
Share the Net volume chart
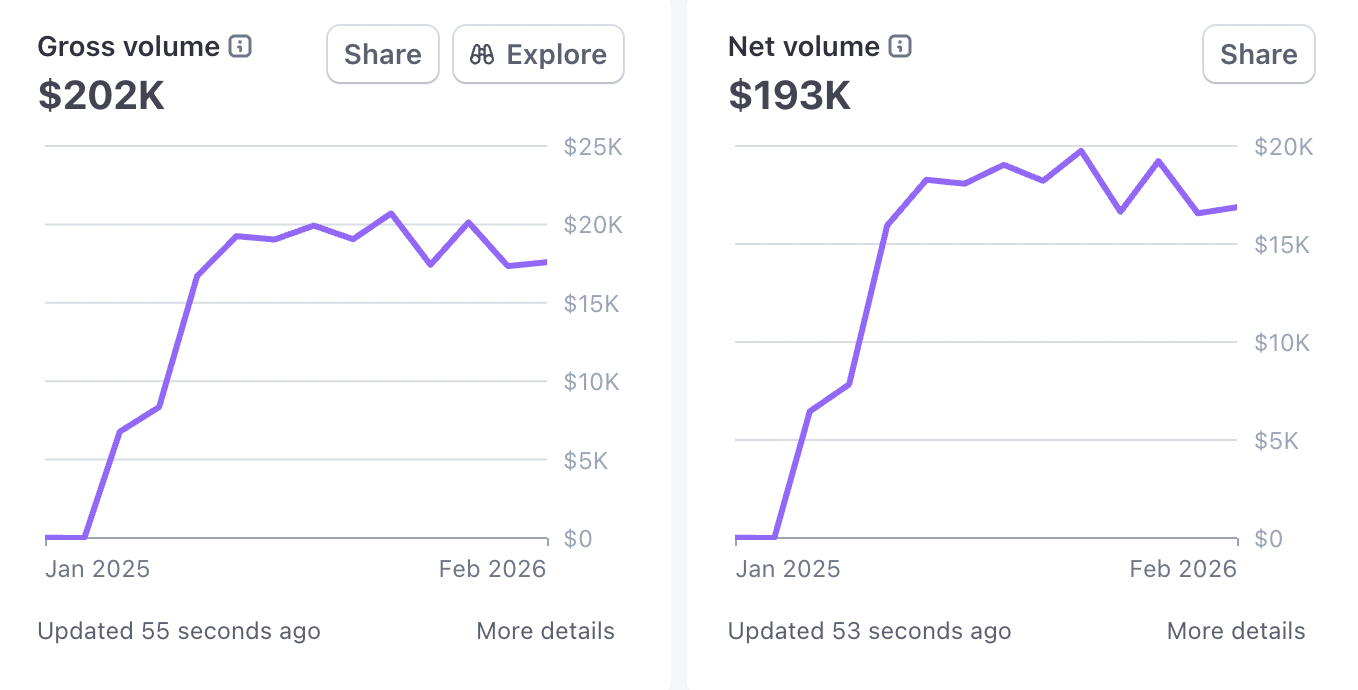tap(1258, 54)
